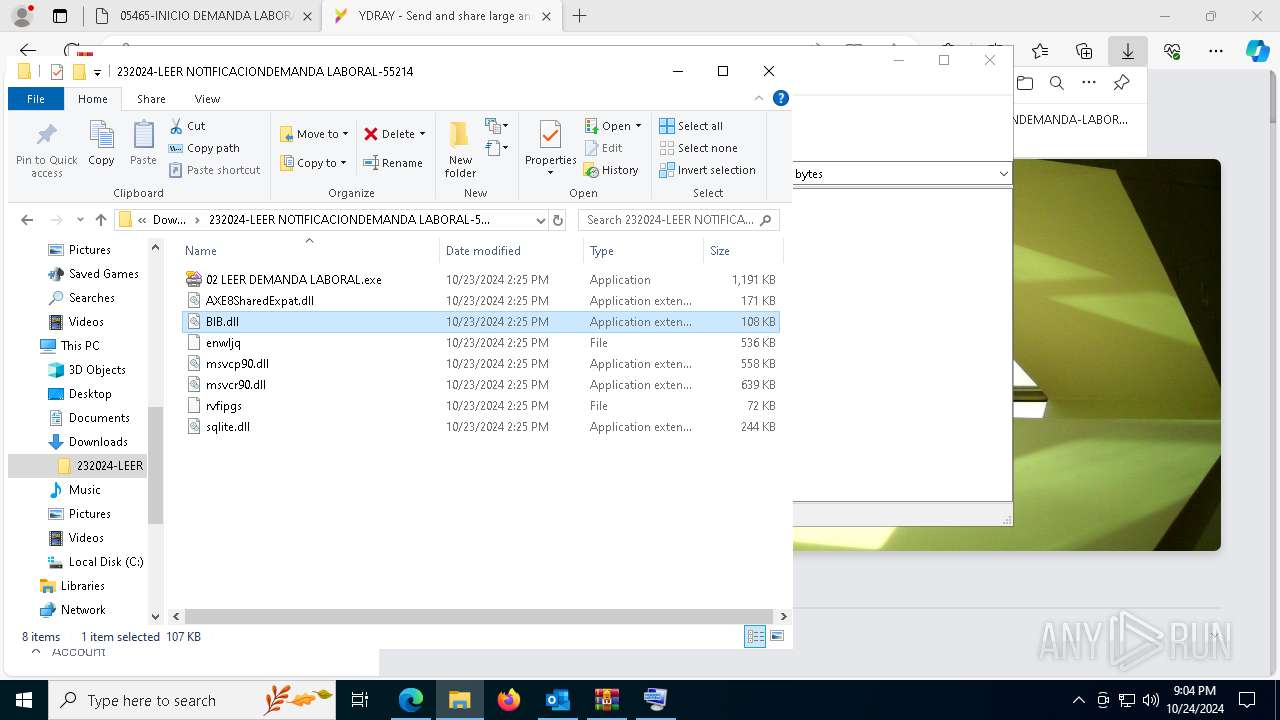Open Firefox from taskbar
The height and width of the screenshot is (720, 1280).
(x=509, y=700)
